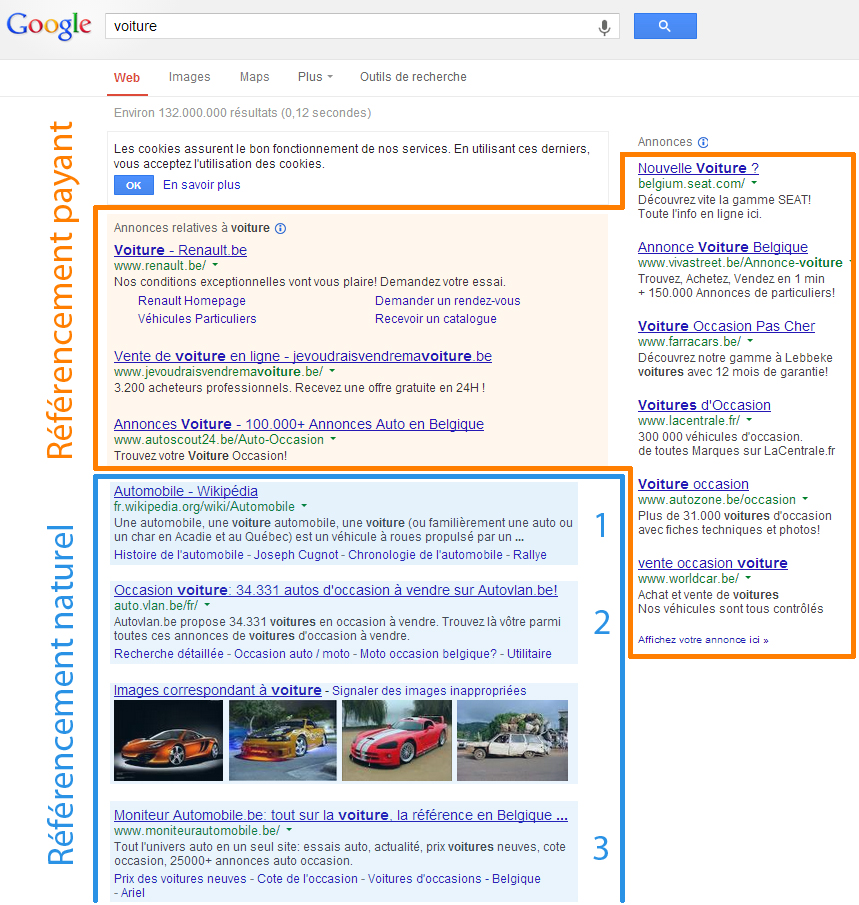Open 'Annonce Voiture Belgique' ad
The image size is (859, 905).
click(x=723, y=247)
